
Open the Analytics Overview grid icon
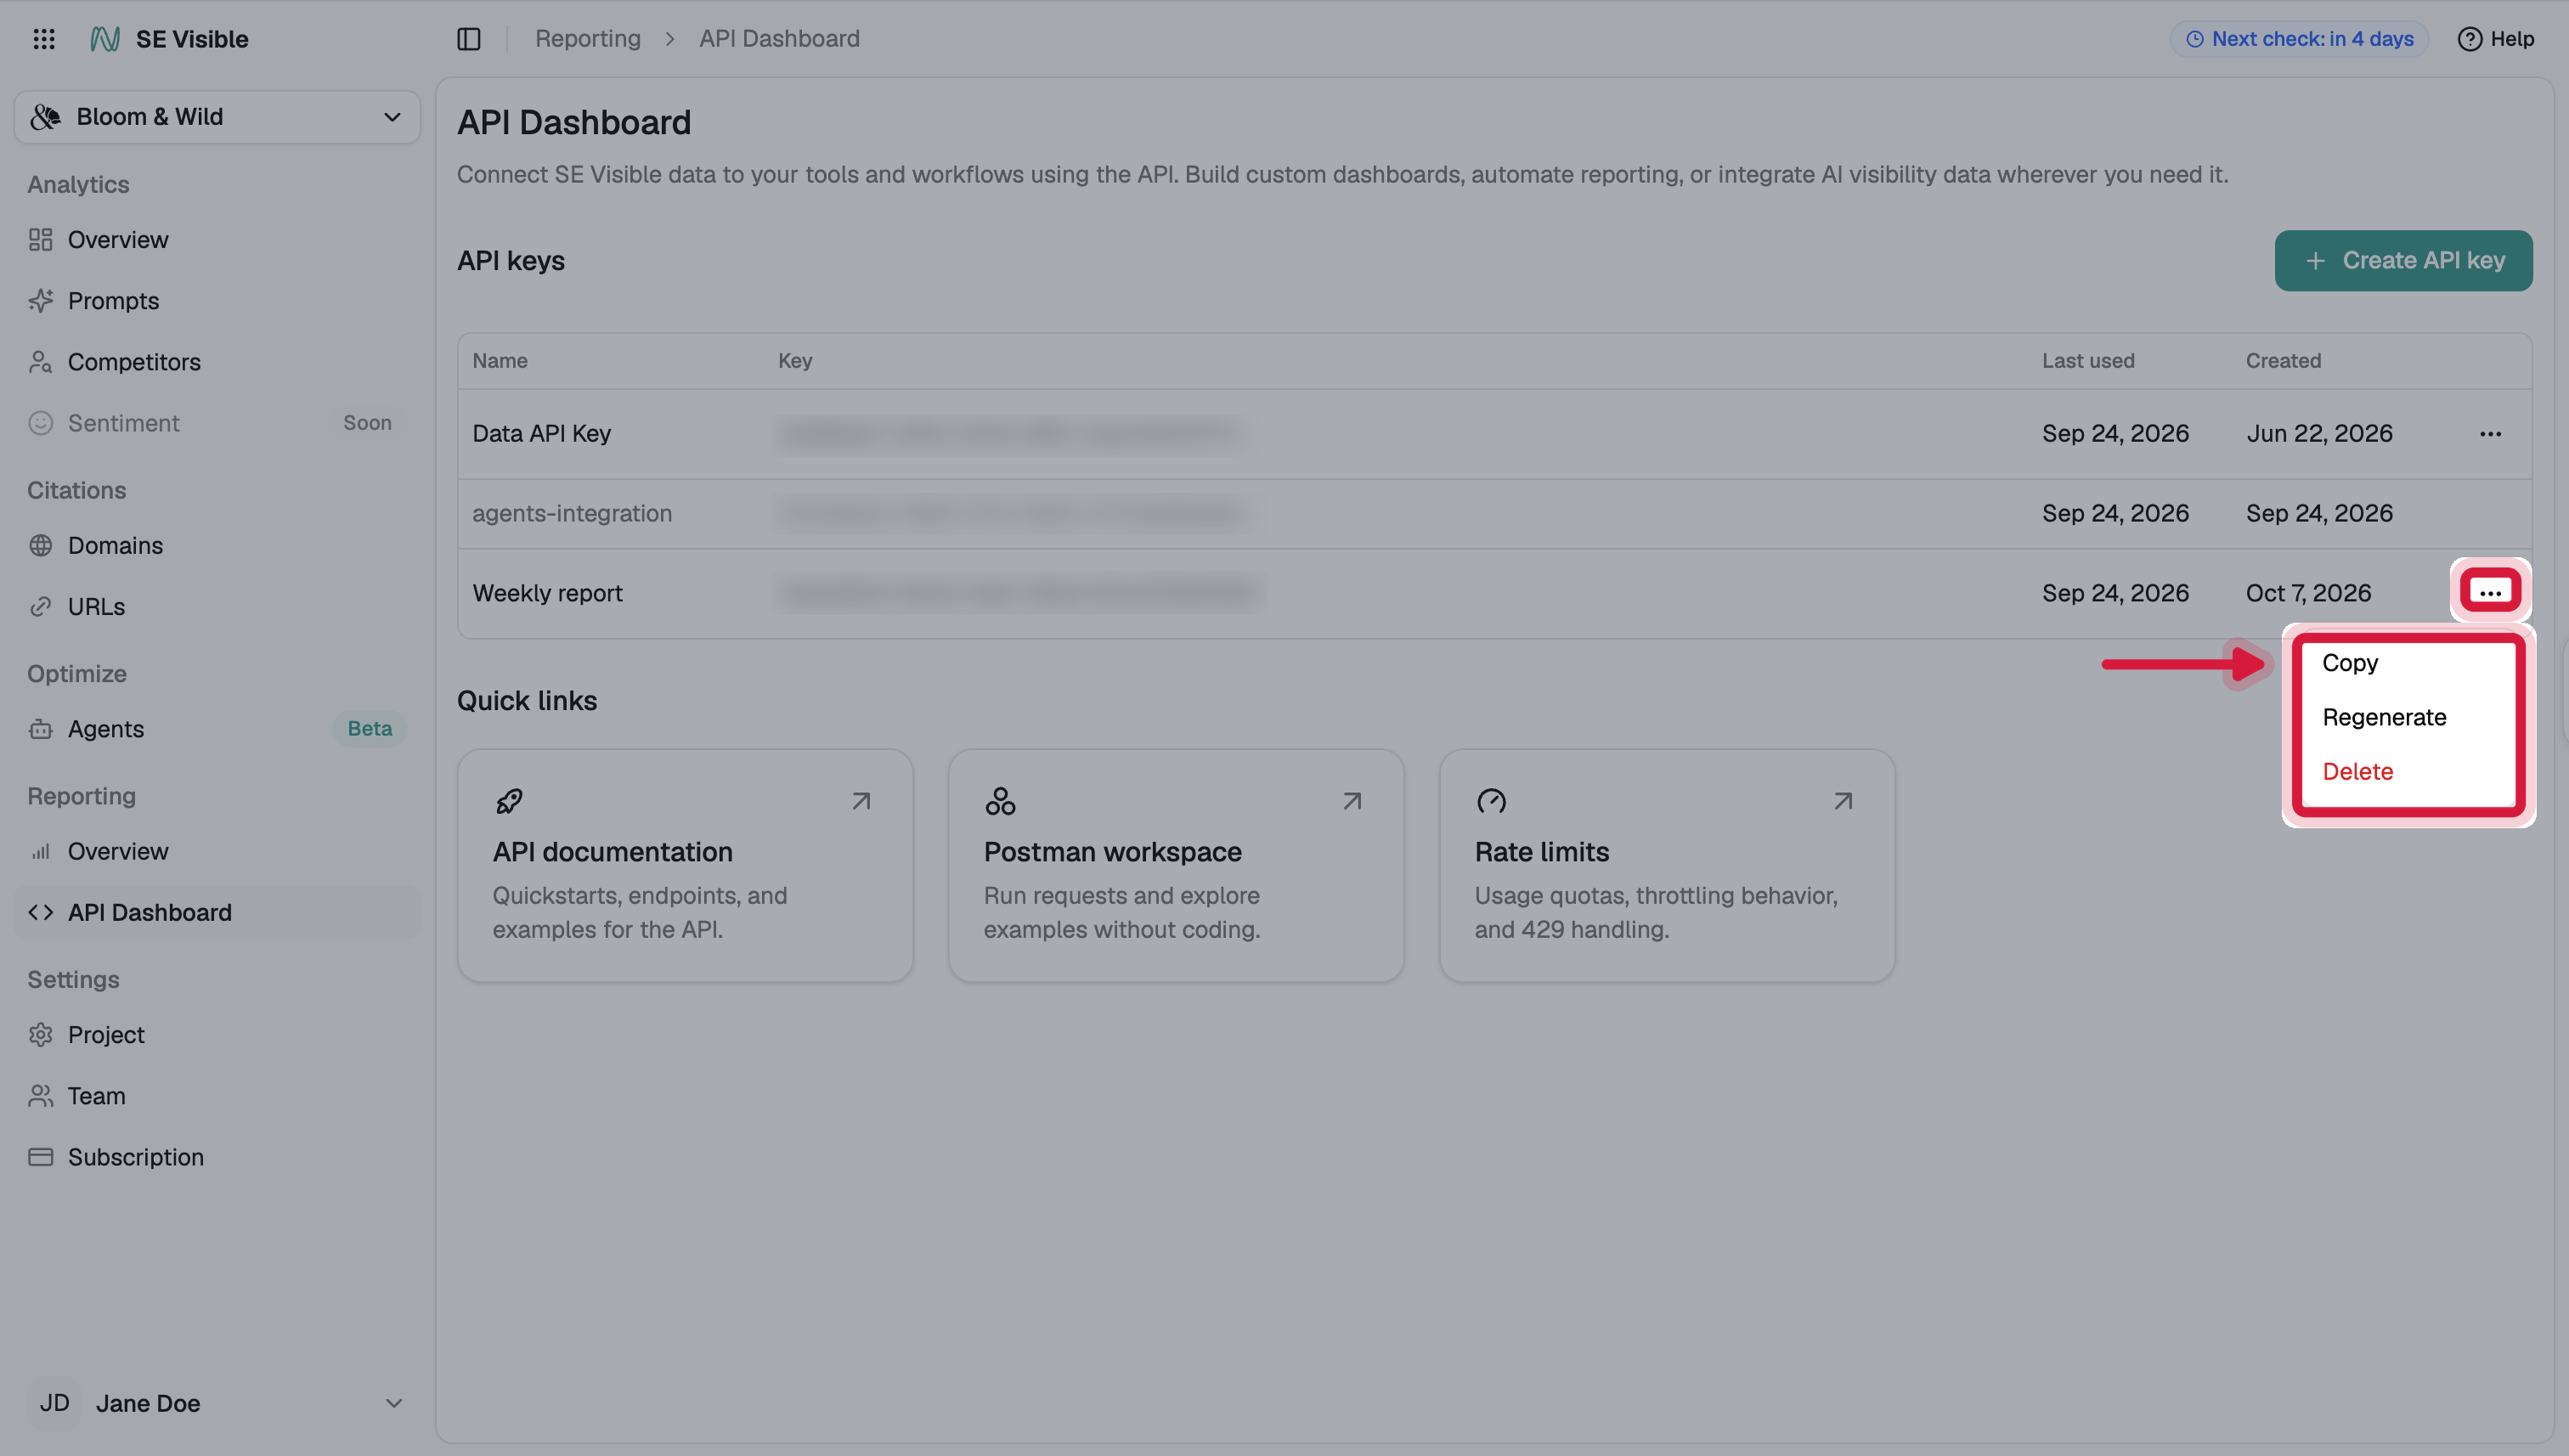41,240
